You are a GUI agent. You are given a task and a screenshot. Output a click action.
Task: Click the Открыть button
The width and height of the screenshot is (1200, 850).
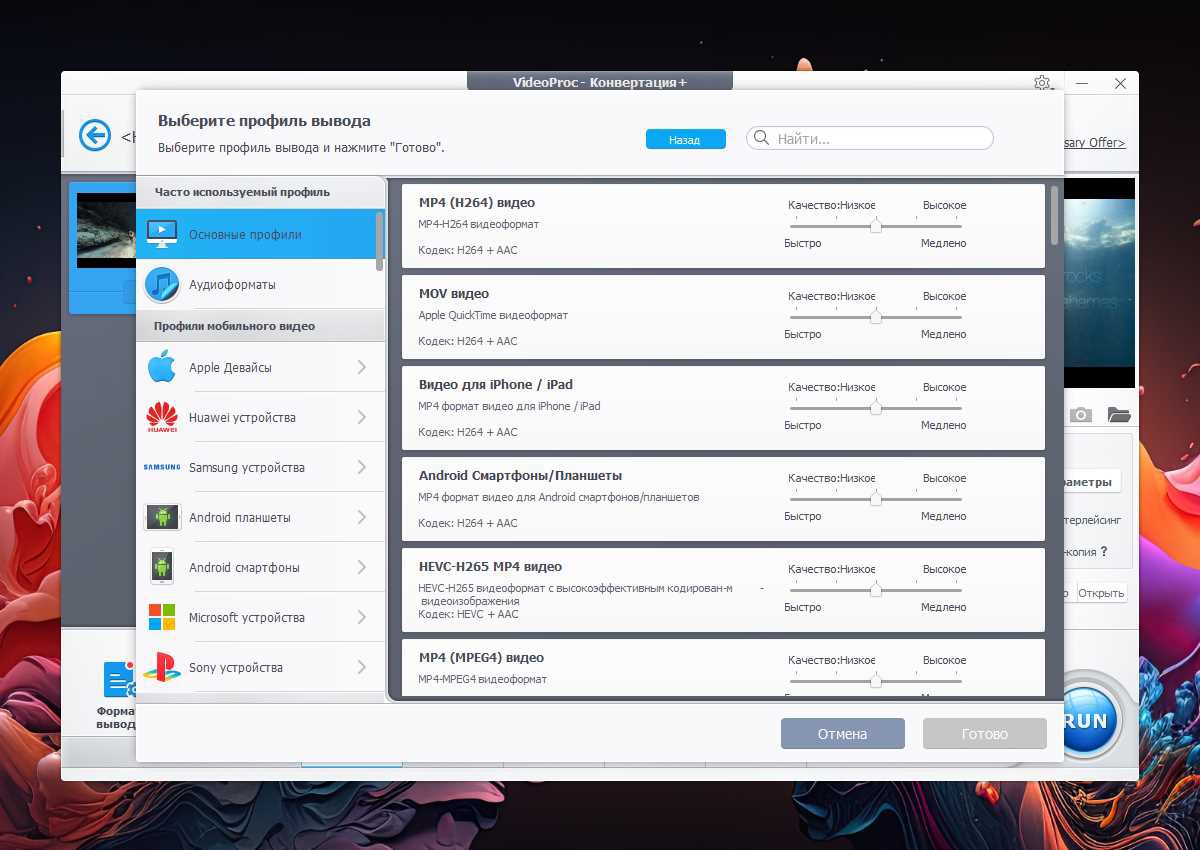pyautogui.click(x=1101, y=593)
